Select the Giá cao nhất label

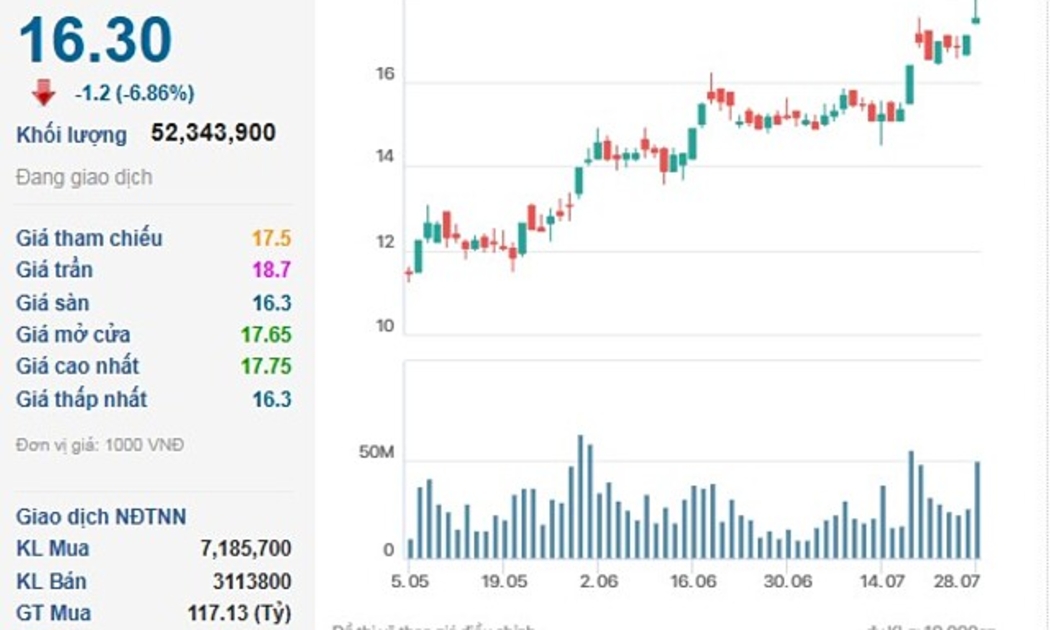point(77,366)
